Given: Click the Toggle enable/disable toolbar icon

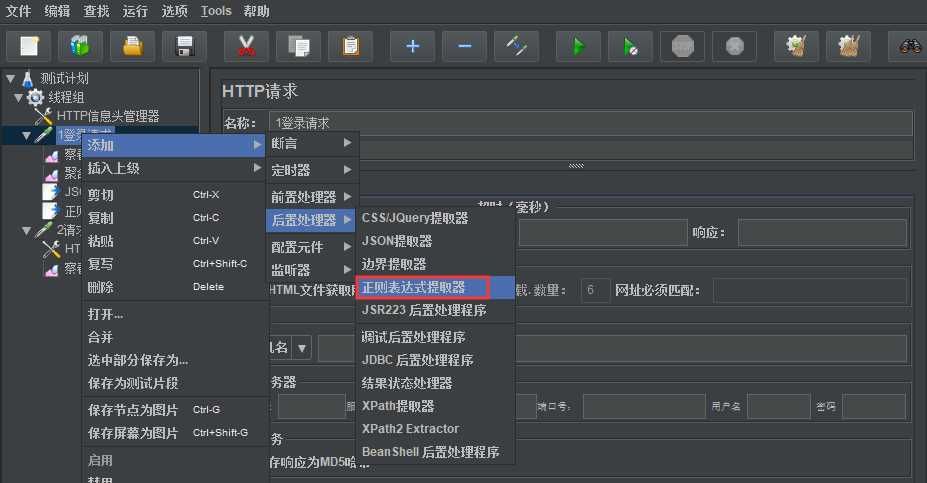Looking at the screenshot, I should coord(517,46).
